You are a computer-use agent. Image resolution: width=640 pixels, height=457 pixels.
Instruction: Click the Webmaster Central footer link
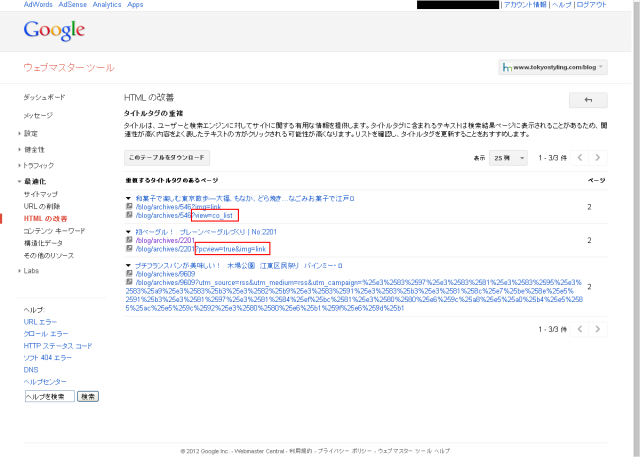point(259,451)
